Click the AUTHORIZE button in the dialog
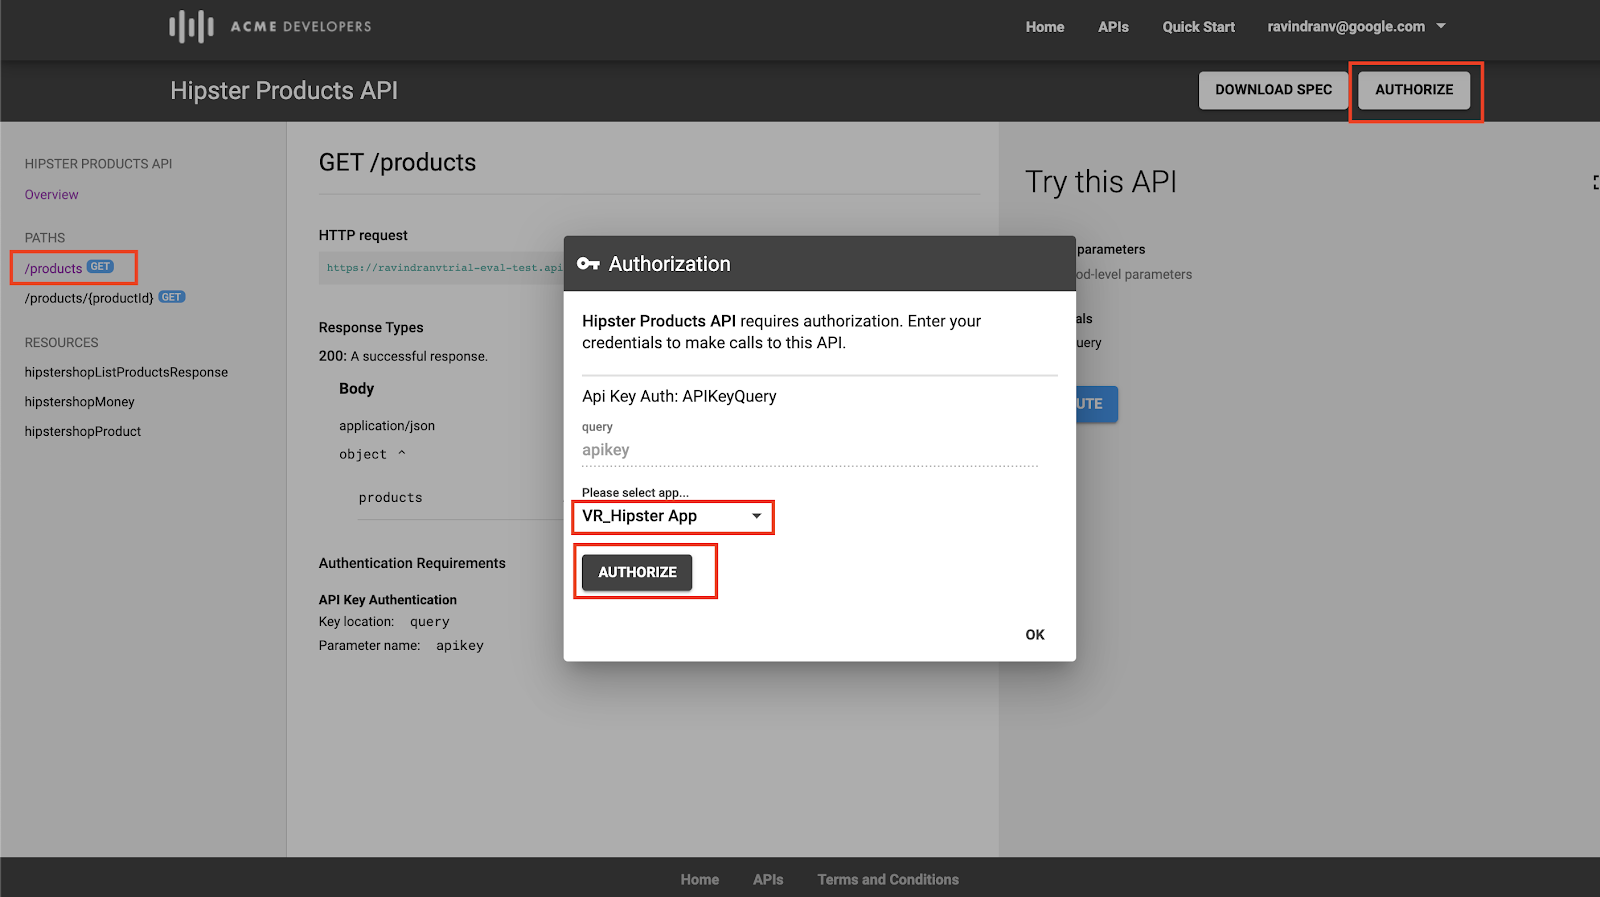This screenshot has height=897, width=1600. [x=637, y=572]
